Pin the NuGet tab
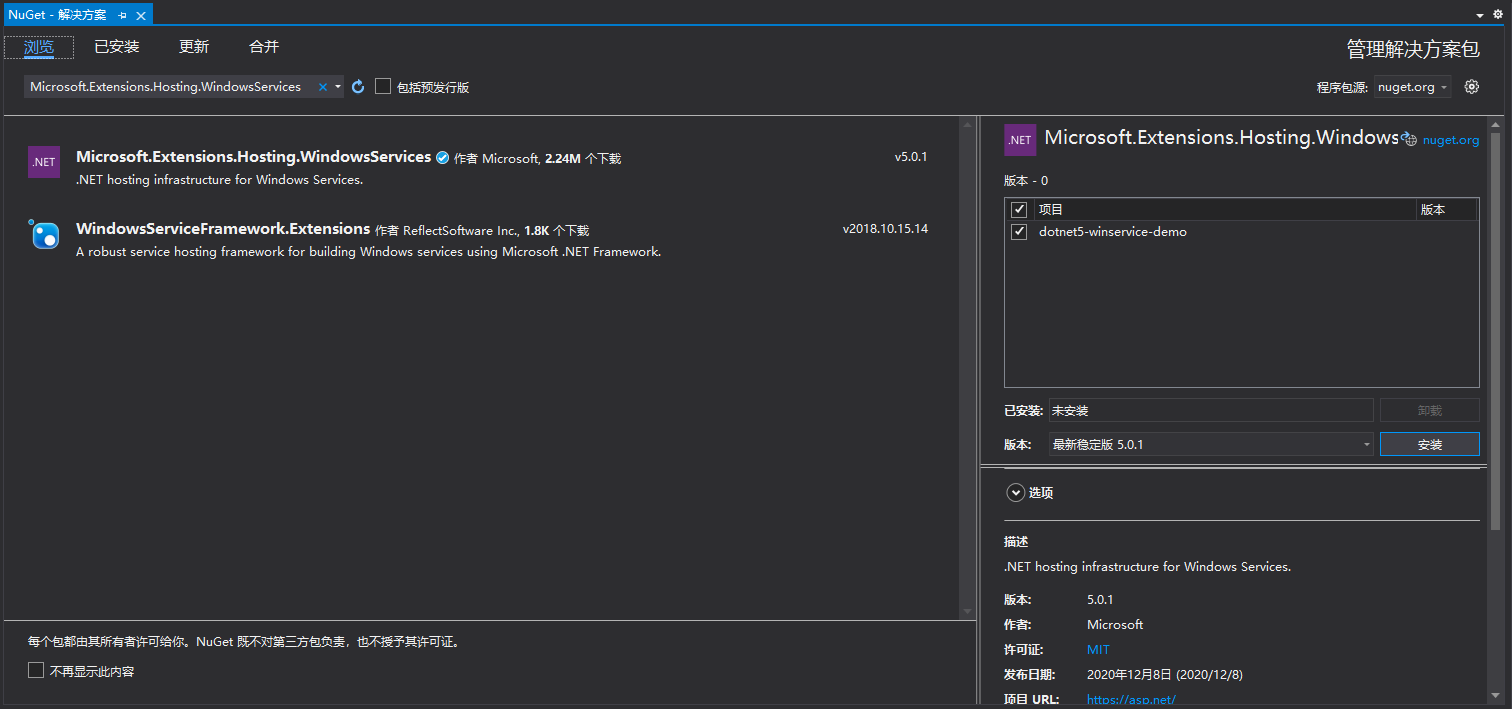1512x709 pixels. 122,15
